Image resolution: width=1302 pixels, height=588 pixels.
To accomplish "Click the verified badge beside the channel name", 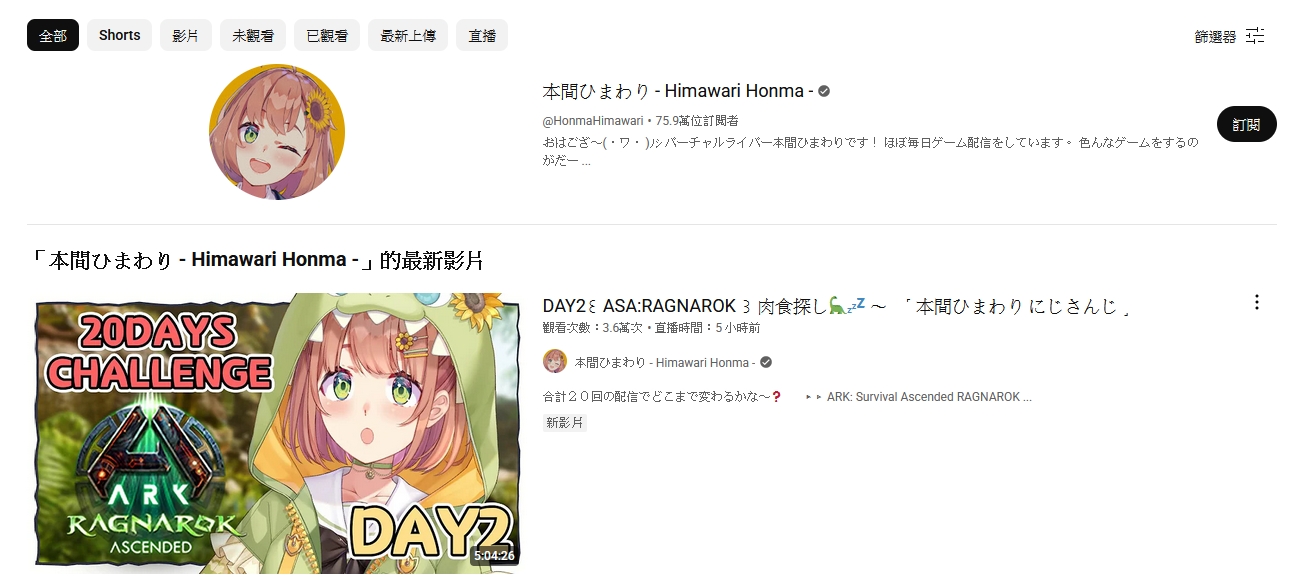I will click(x=824, y=91).
